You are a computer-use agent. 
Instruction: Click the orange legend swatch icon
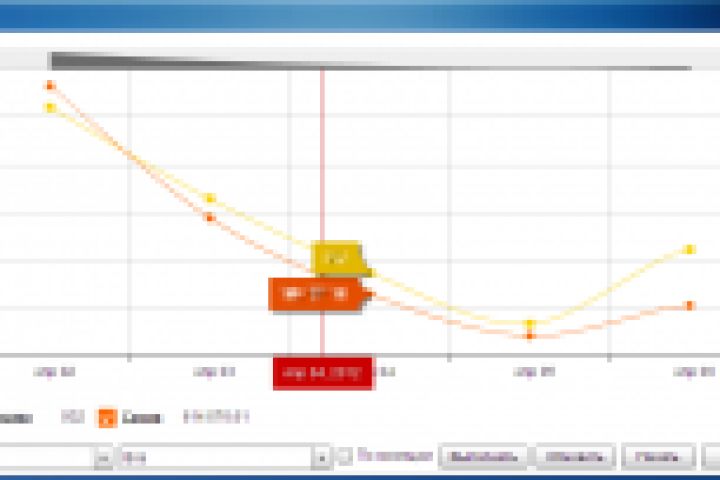(107, 418)
